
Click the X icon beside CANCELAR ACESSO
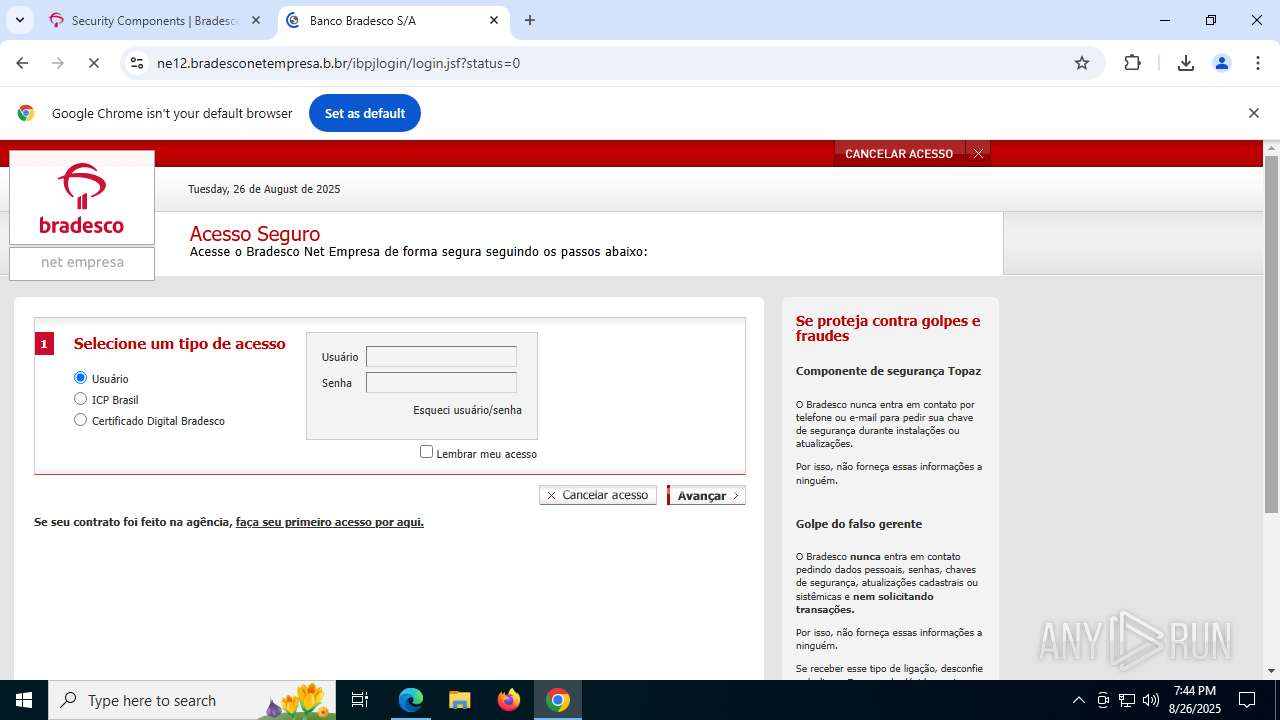(978, 154)
